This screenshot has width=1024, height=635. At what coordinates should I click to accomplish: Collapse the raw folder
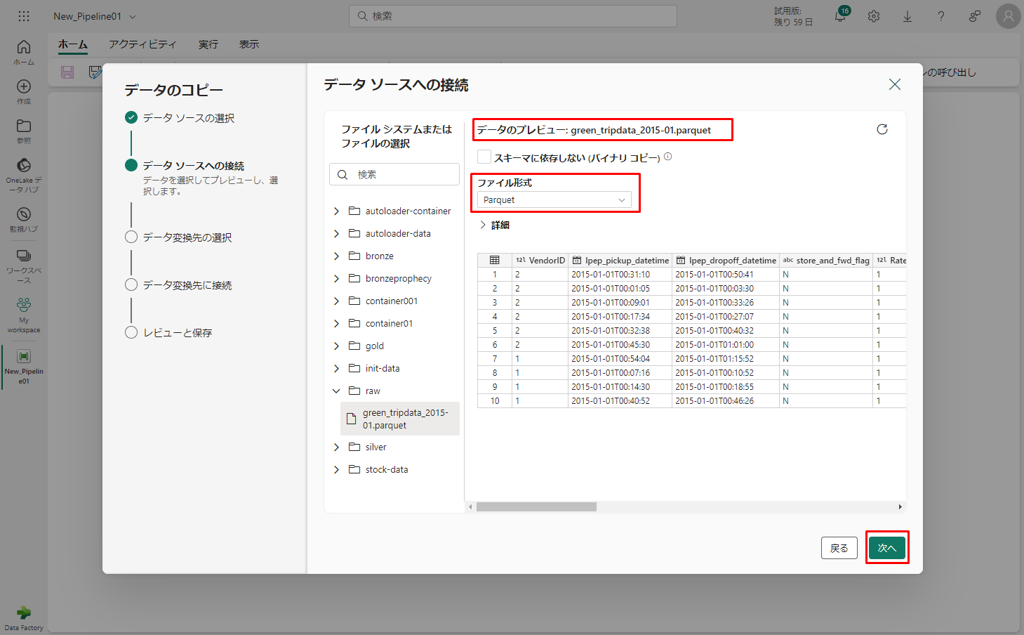[336, 391]
